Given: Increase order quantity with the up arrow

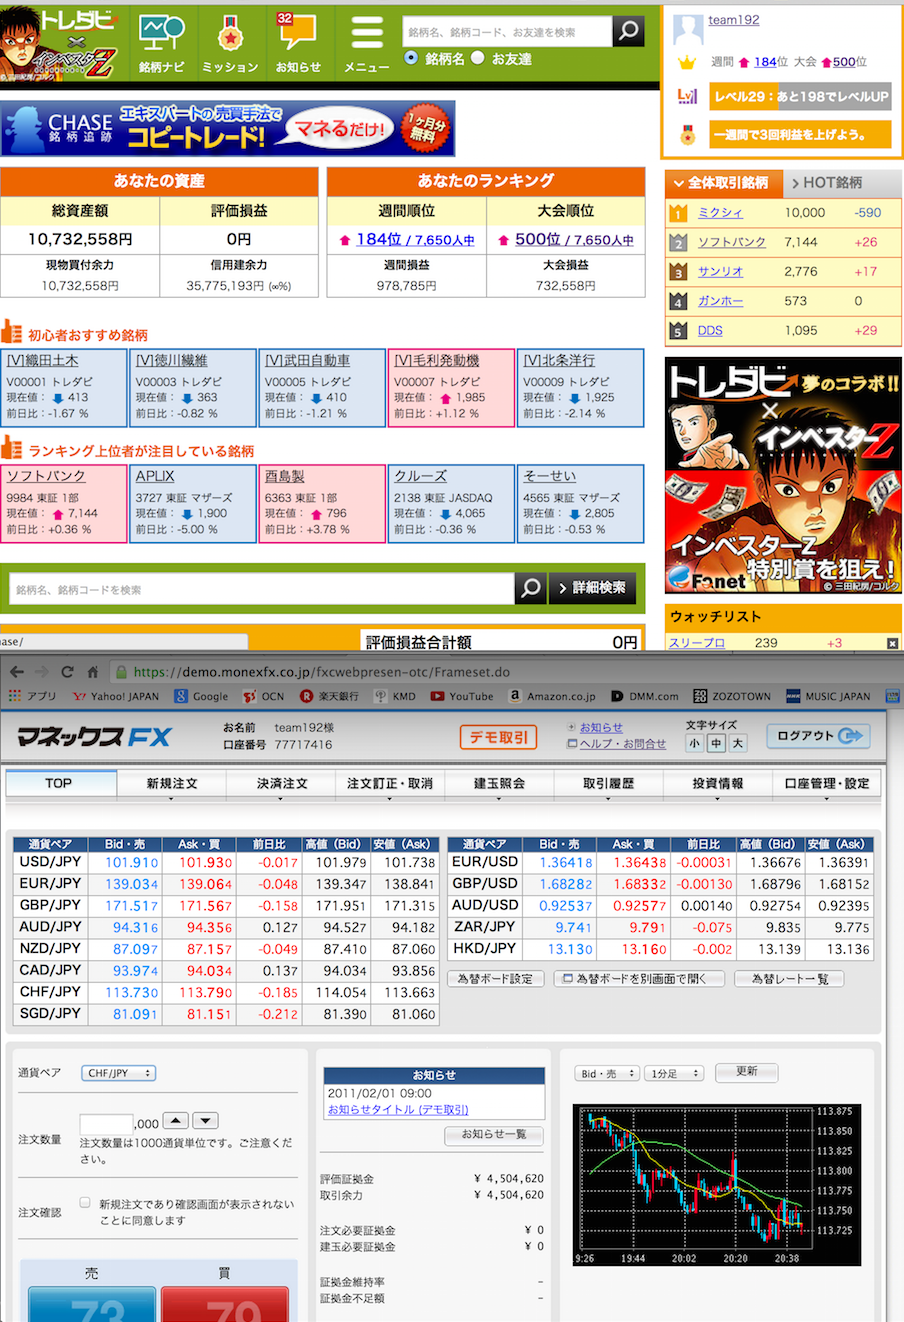Looking at the screenshot, I should [x=175, y=1121].
